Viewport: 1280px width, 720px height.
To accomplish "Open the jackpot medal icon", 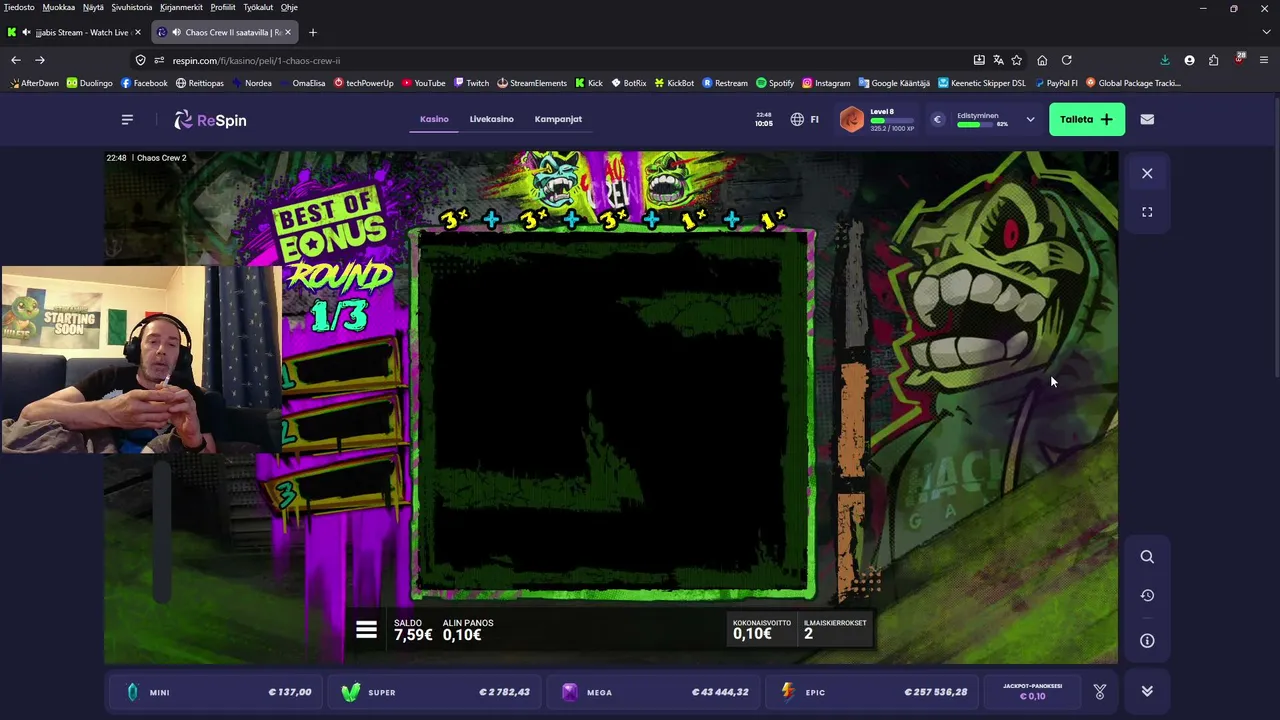I will pyautogui.click(x=1100, y=691).
